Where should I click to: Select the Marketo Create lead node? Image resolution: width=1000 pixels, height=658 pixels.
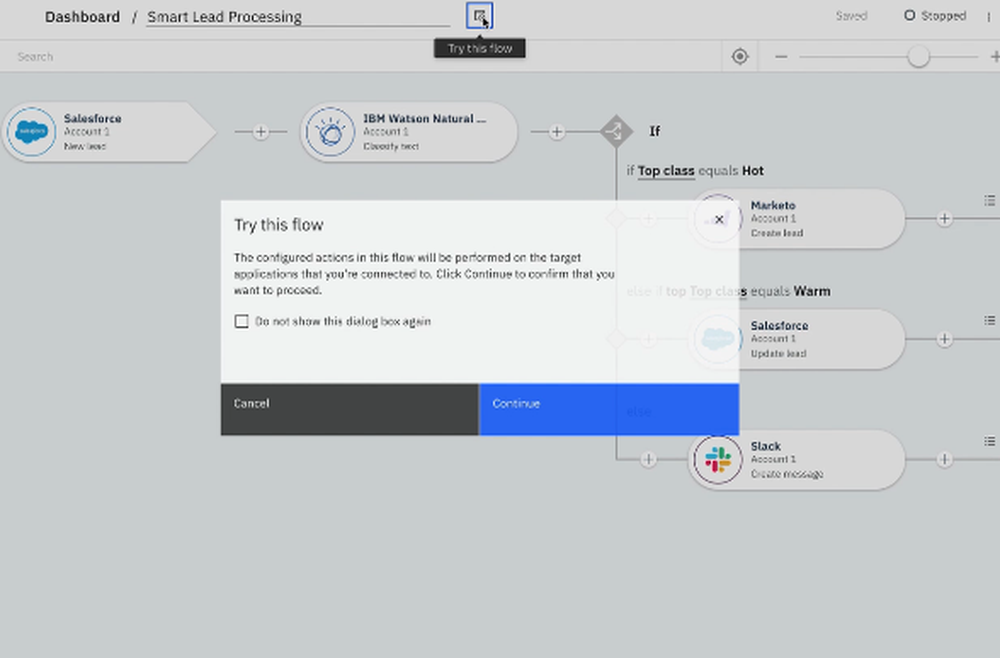(796, 219)
